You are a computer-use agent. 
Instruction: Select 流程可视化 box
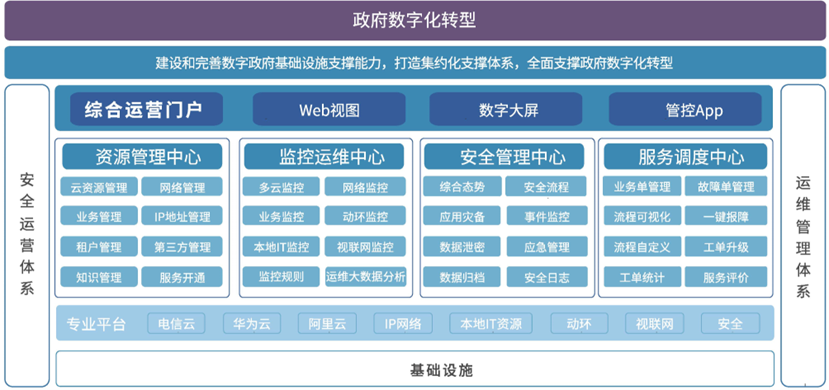[x=642, y=216]
